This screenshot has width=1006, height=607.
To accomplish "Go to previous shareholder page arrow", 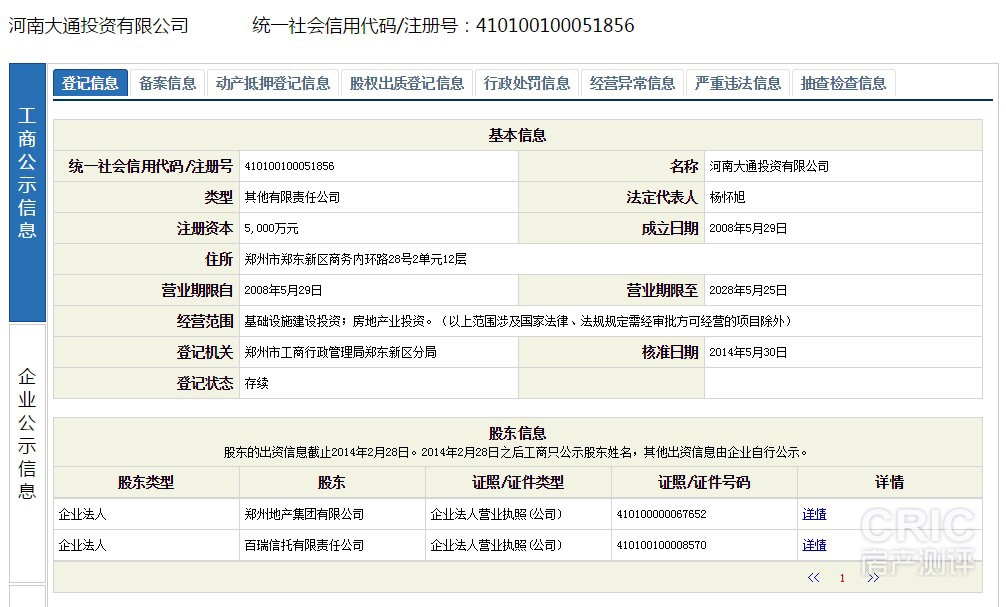I will pos(813,577).
